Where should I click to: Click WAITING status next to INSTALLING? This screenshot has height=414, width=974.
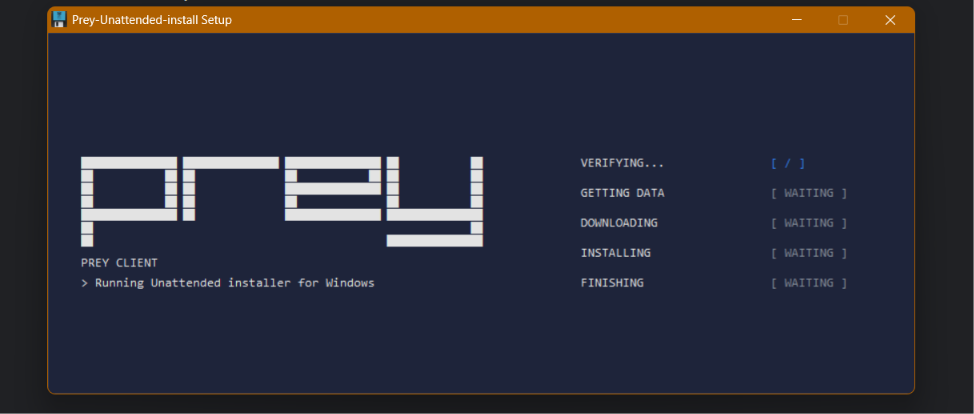click(x=809, y=253)
